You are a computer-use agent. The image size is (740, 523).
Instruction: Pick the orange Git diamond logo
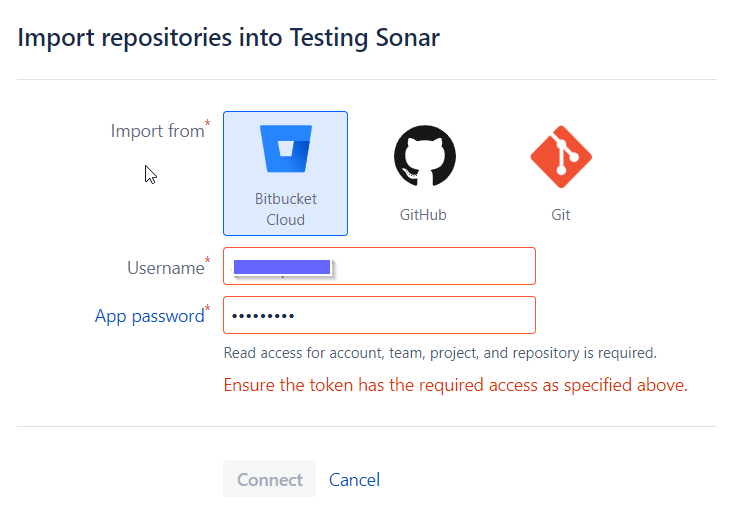[561, 157]
